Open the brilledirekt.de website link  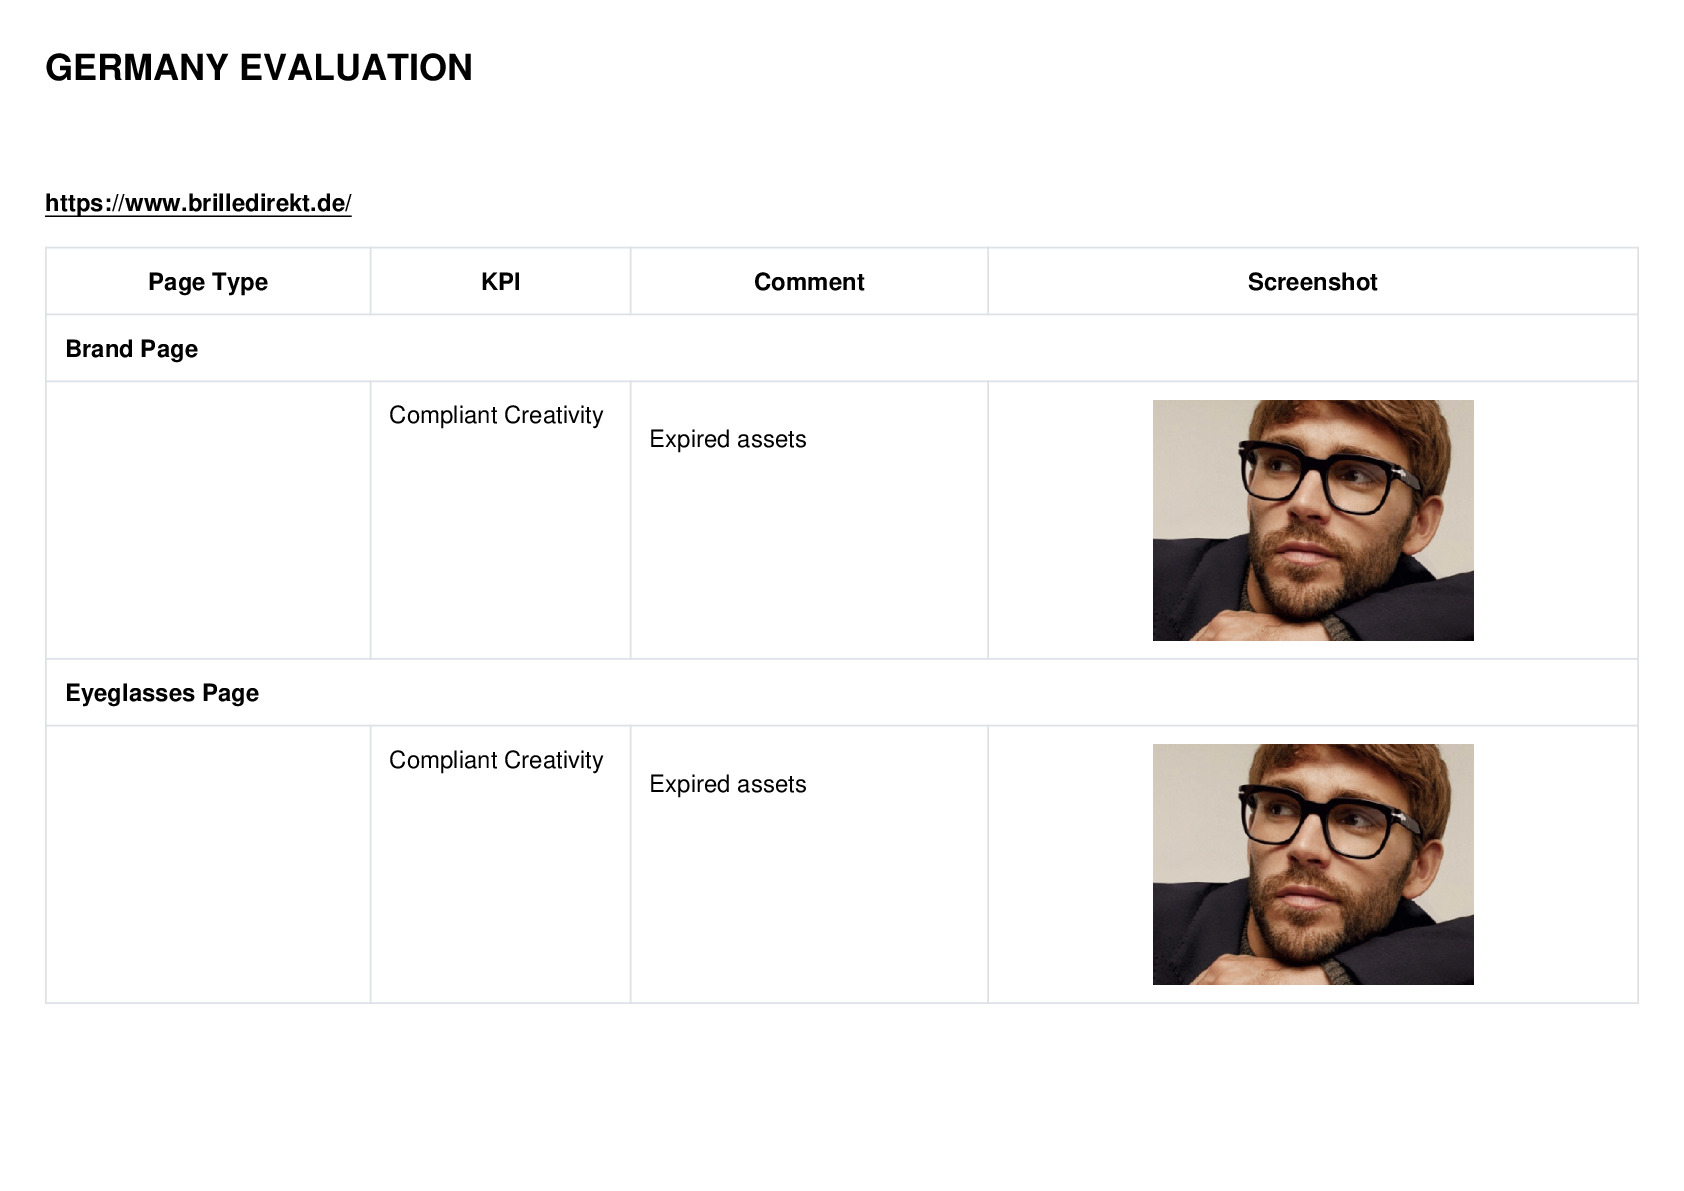coord(198,203)
